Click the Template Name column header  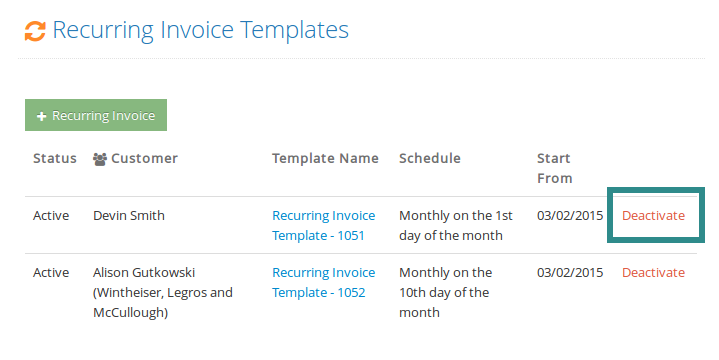tap(325, 158)
